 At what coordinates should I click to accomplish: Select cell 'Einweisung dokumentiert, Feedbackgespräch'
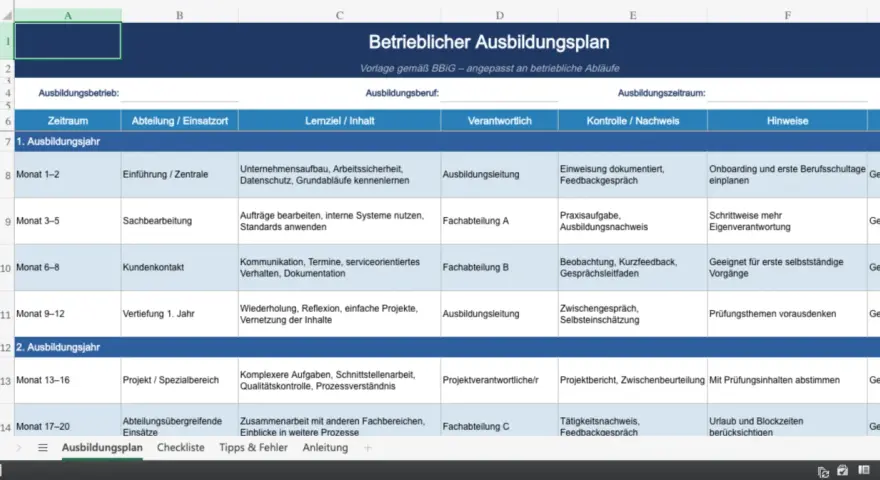[632, 175]
